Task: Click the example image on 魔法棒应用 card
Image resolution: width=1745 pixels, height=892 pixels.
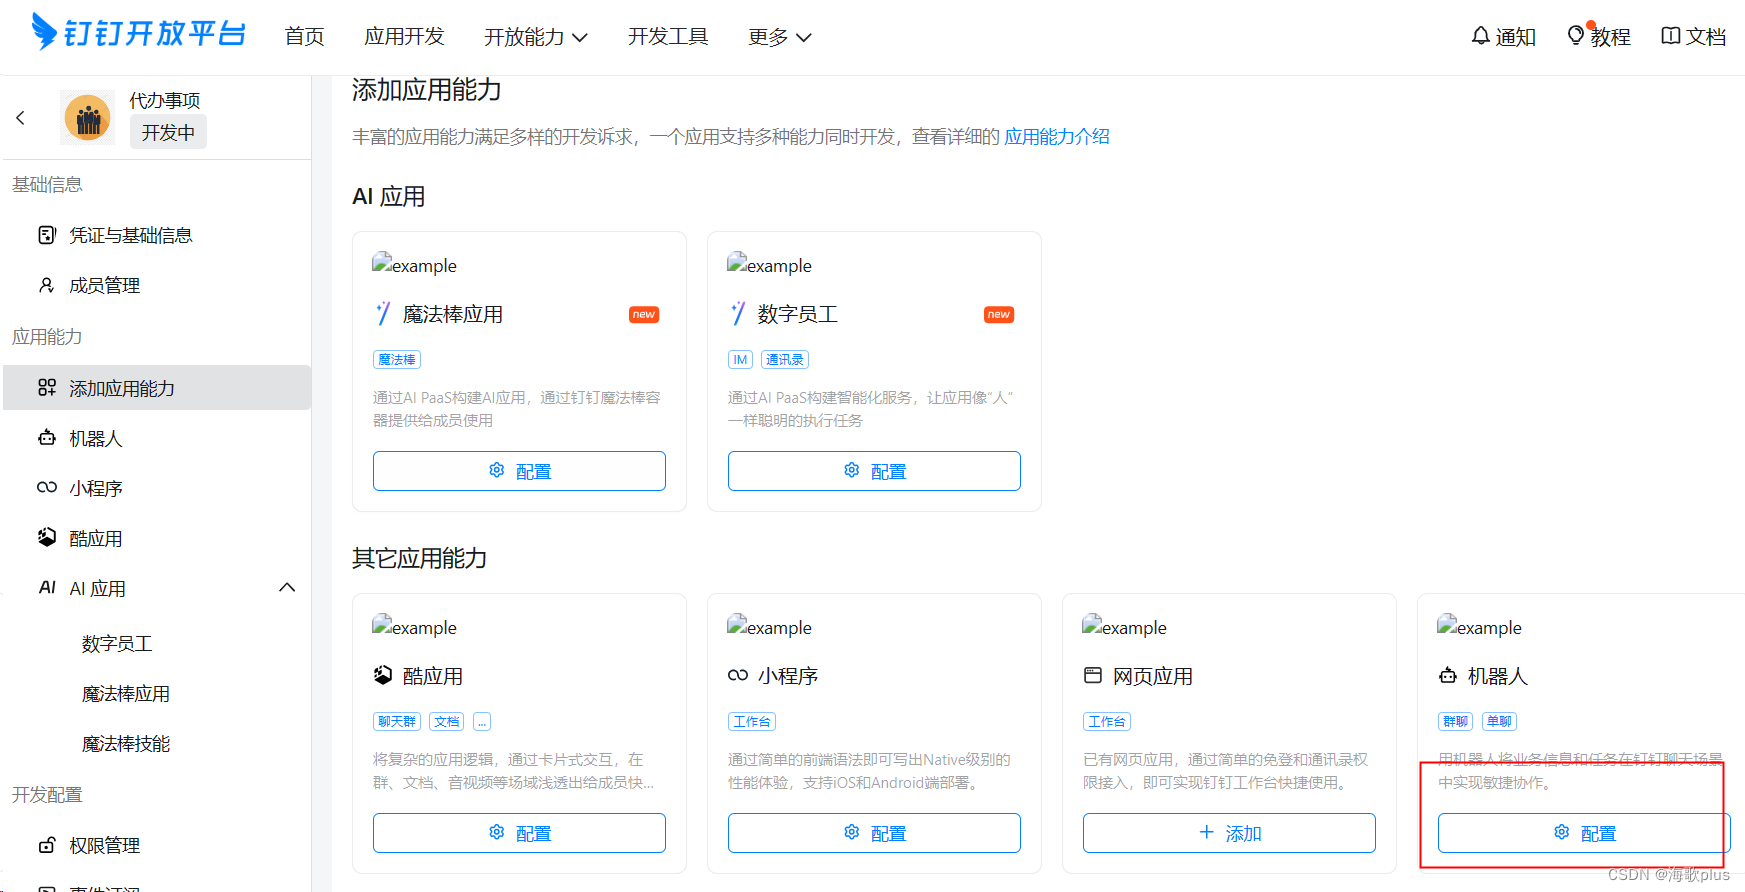Action: [x=415, y=264]
